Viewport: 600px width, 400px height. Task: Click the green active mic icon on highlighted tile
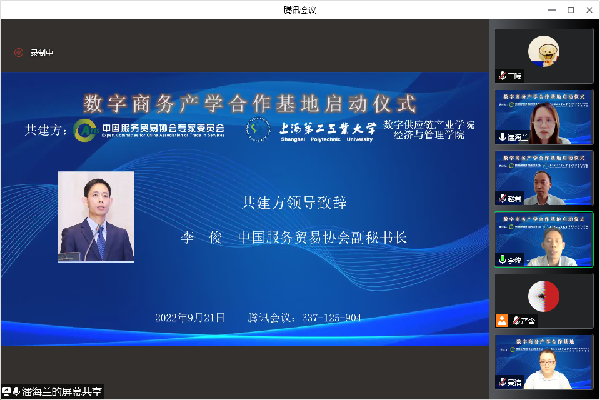(x=502, y=258)
